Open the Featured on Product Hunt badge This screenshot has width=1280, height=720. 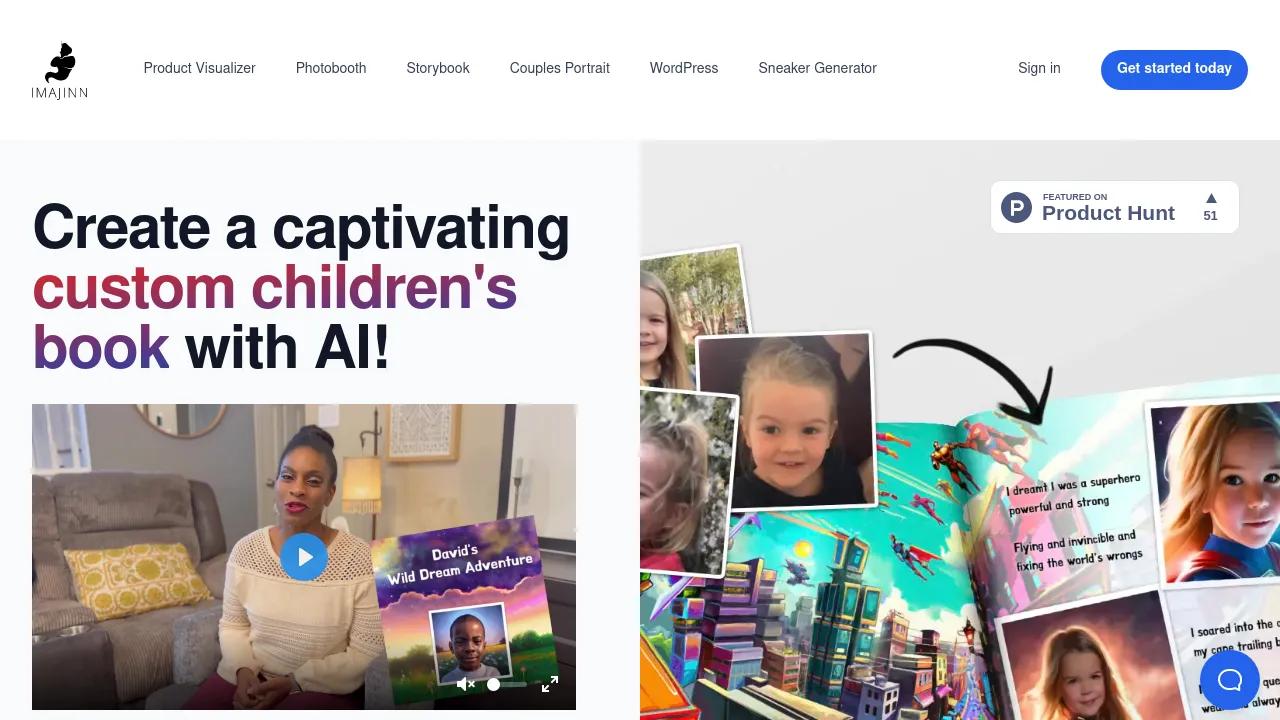click(1115, 207)
